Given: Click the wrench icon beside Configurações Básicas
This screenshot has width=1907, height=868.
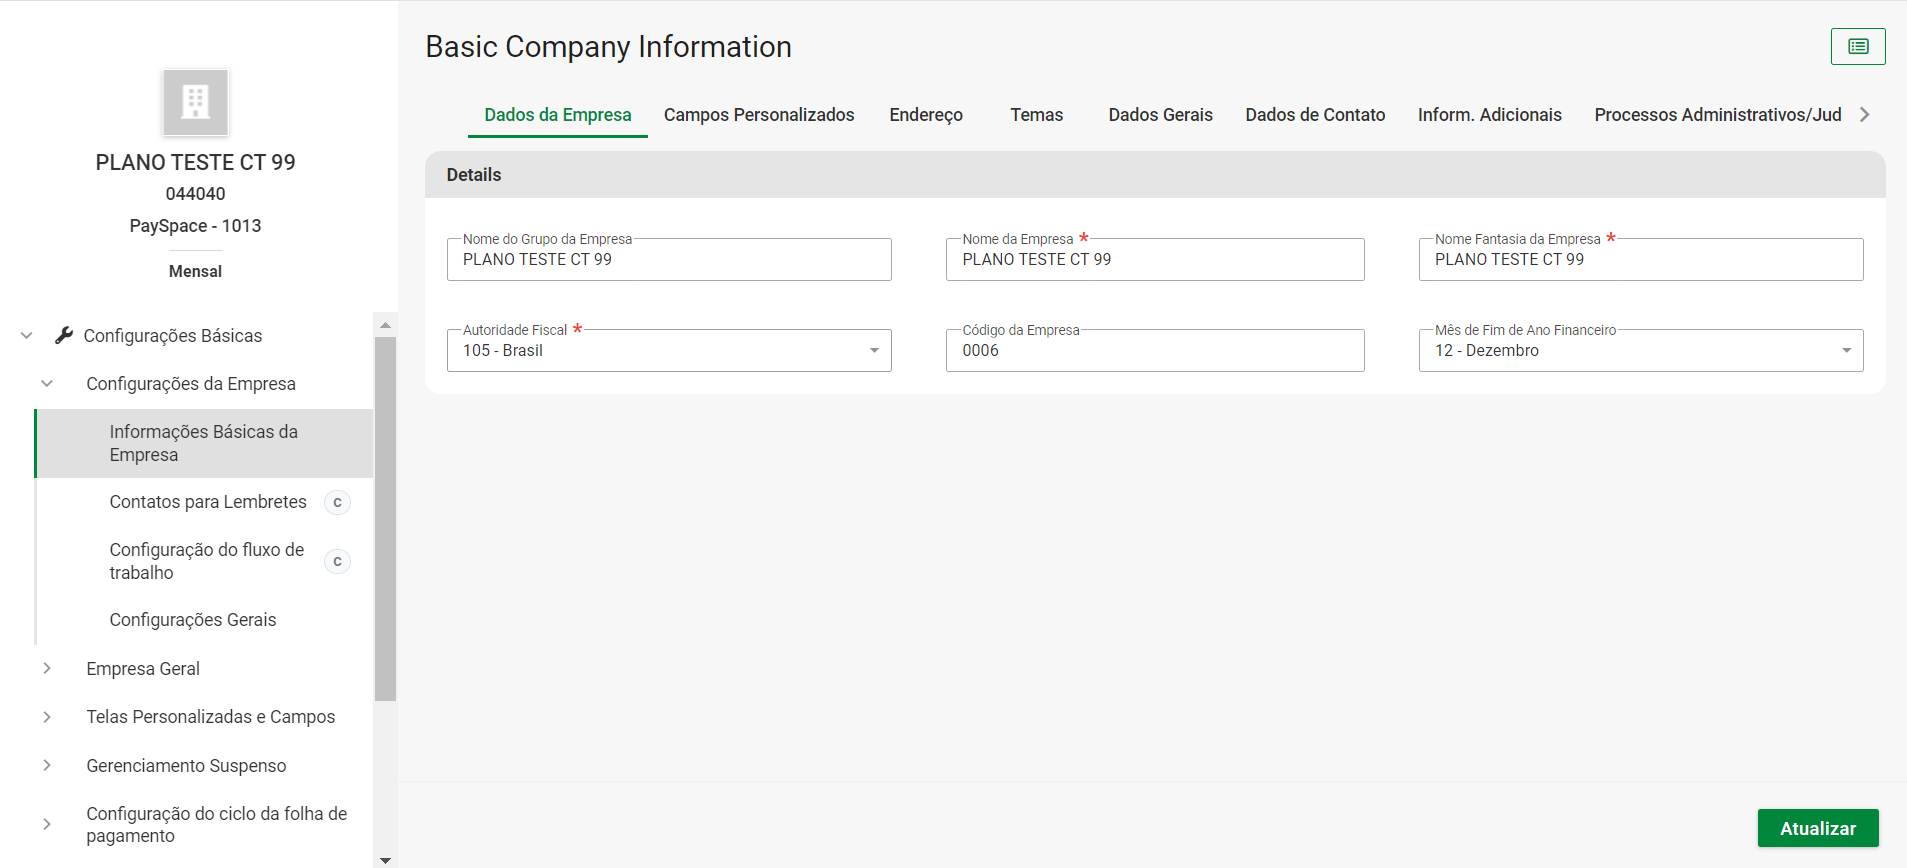Looking at the screenshot, I should coord(64,336).
